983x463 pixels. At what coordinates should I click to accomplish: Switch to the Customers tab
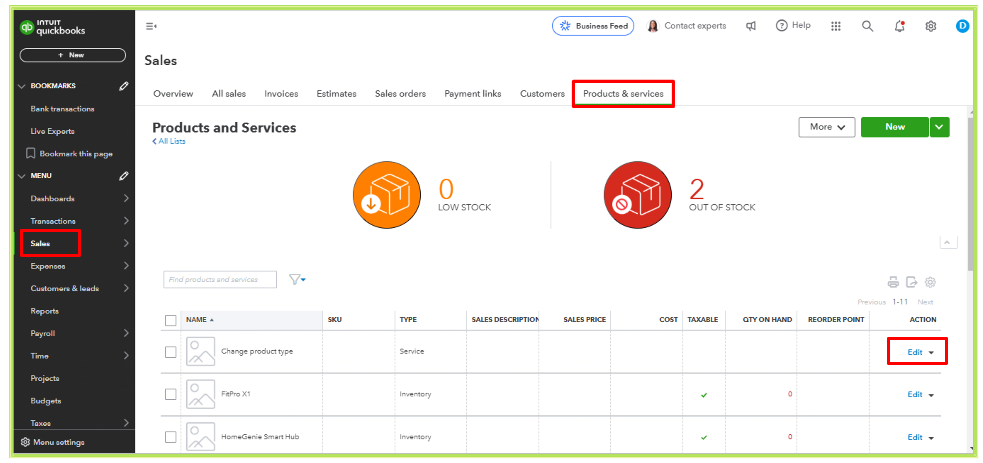[x=542, y=94]
